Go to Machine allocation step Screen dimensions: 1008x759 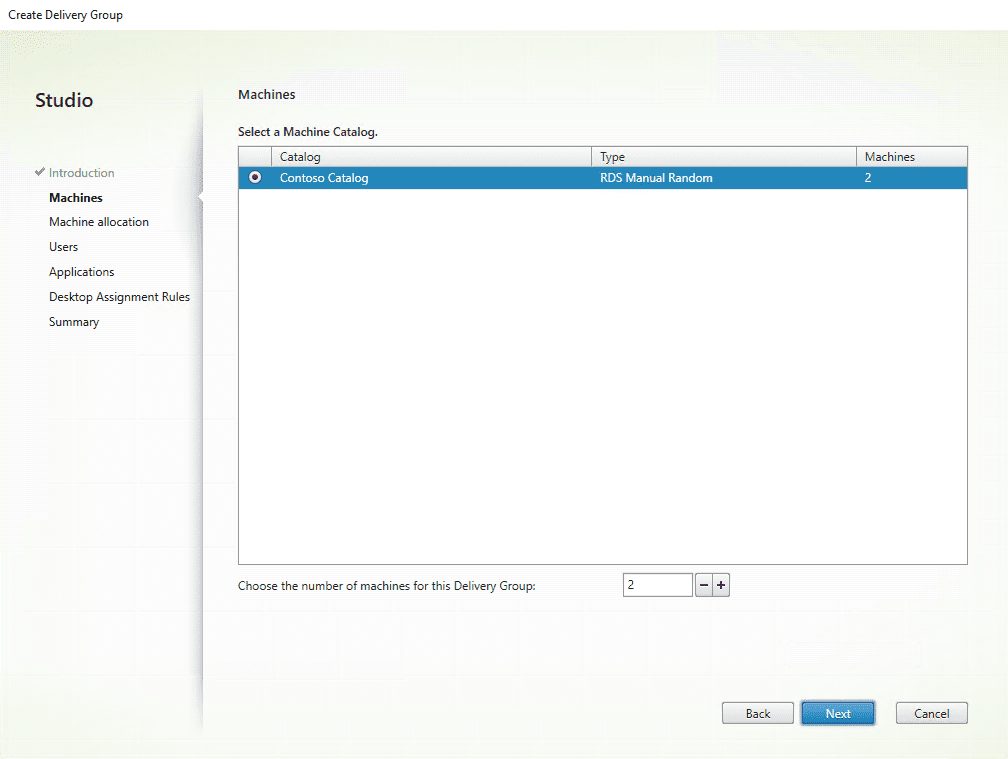pyautogui.click(x=99, y=222)
